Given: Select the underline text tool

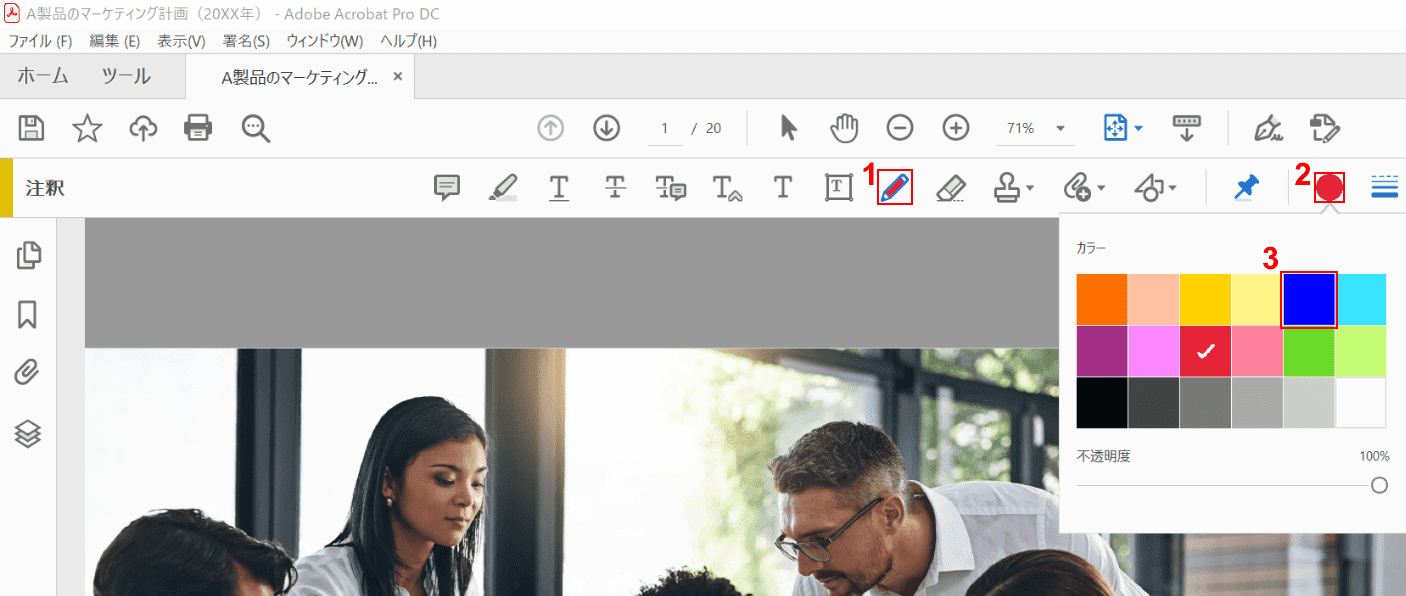Looking at the screenshot, I should click(x=559, y=187).
